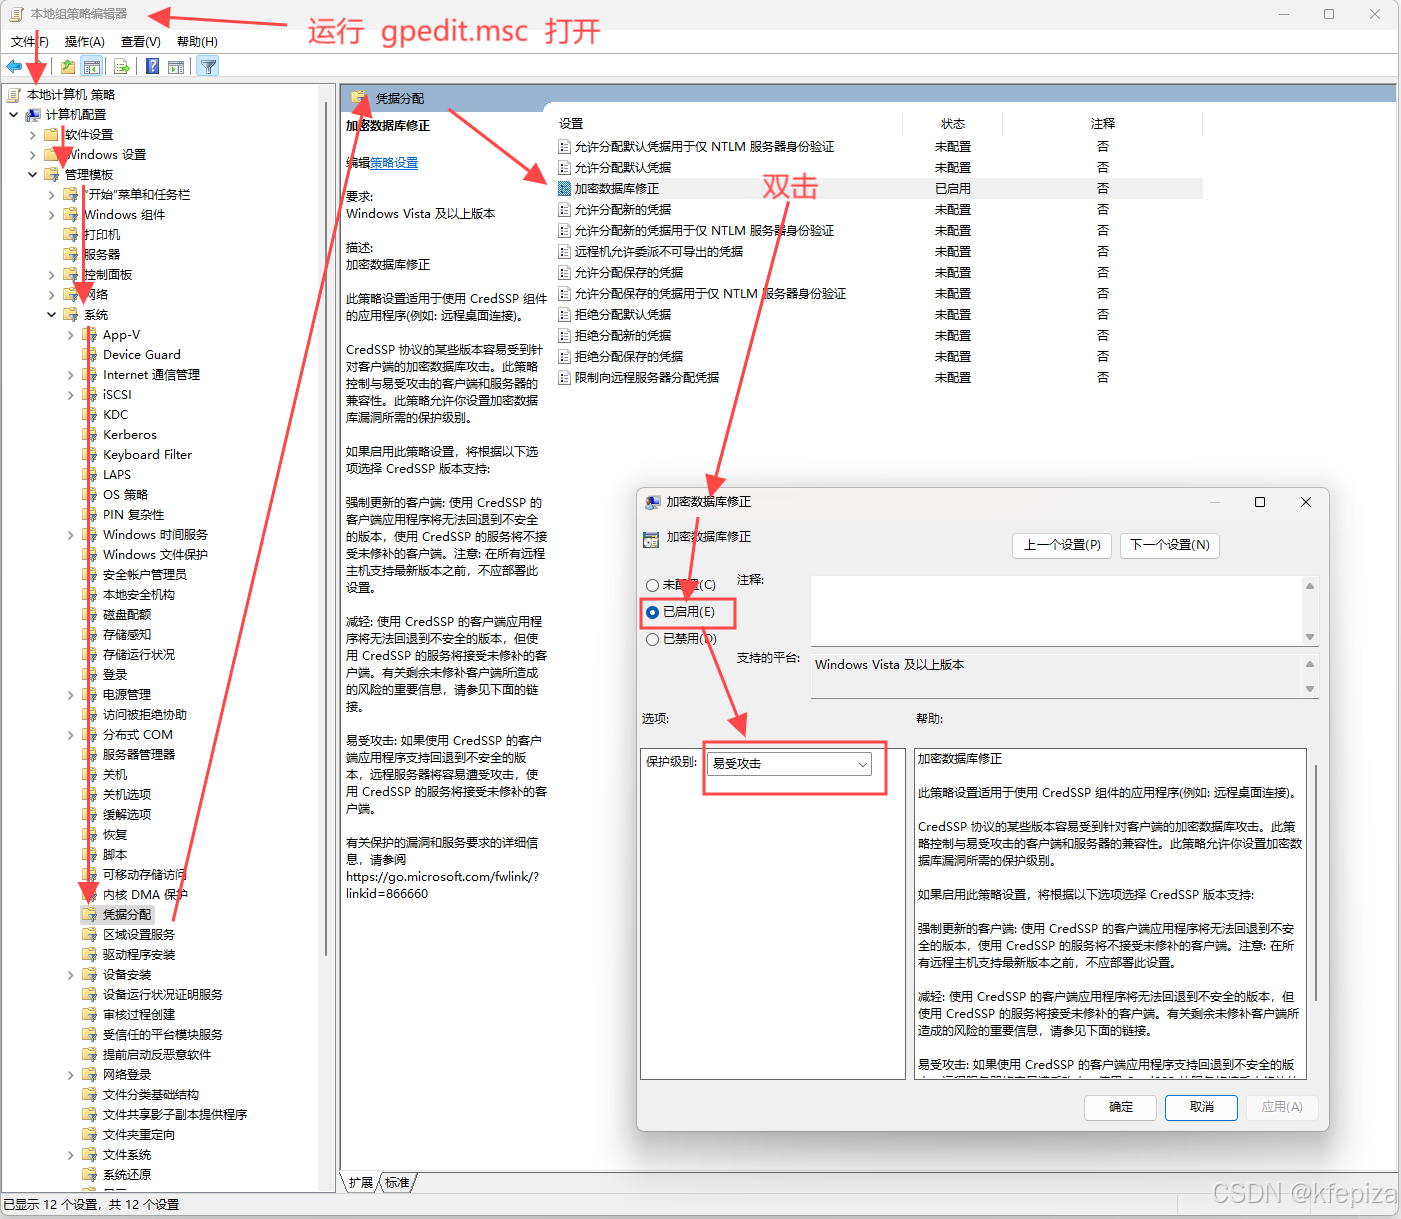The height and width of the screenshot is (1219, 1401).
Task: Switch to the 扩展 tab
Action: 361,1183
